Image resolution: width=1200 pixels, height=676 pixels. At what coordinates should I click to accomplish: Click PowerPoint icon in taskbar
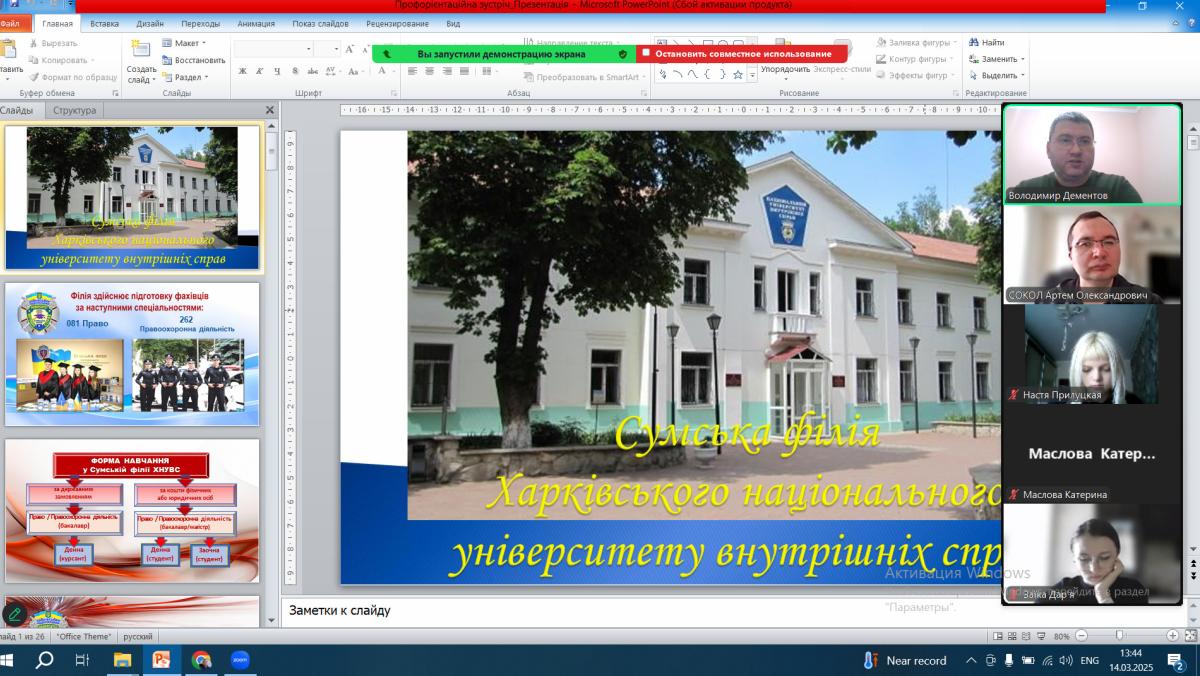coord(161,660)
